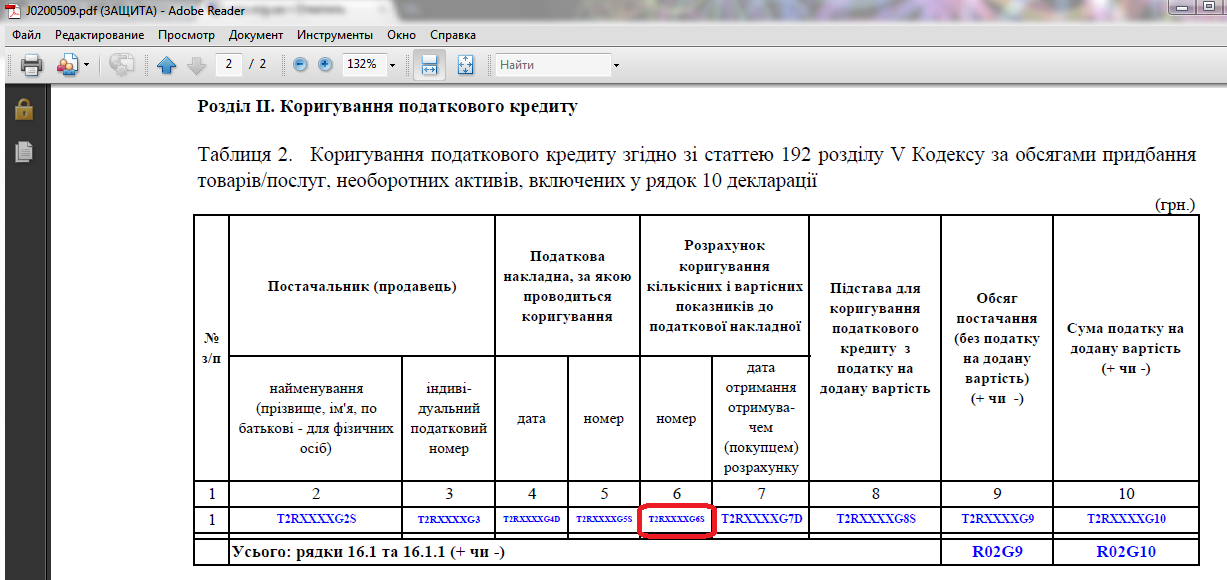Screen dimensions: 1227x580
Task: Show the Pages thumbnails side panel
Action: coord(24,152)
